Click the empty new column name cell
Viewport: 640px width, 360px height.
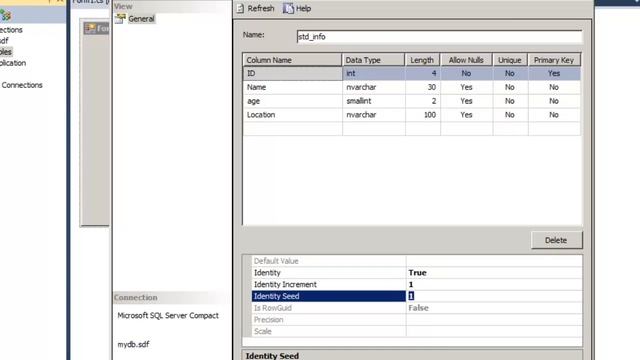pos(293,129)
